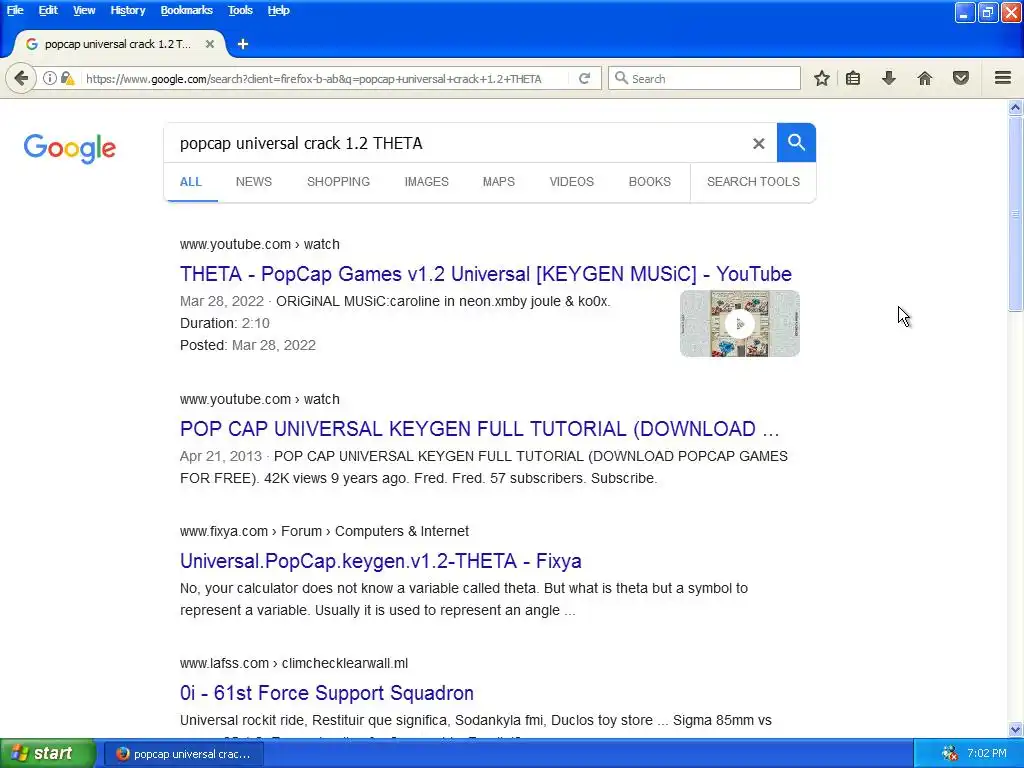
Task: Open the View menu
Action: 84,10
